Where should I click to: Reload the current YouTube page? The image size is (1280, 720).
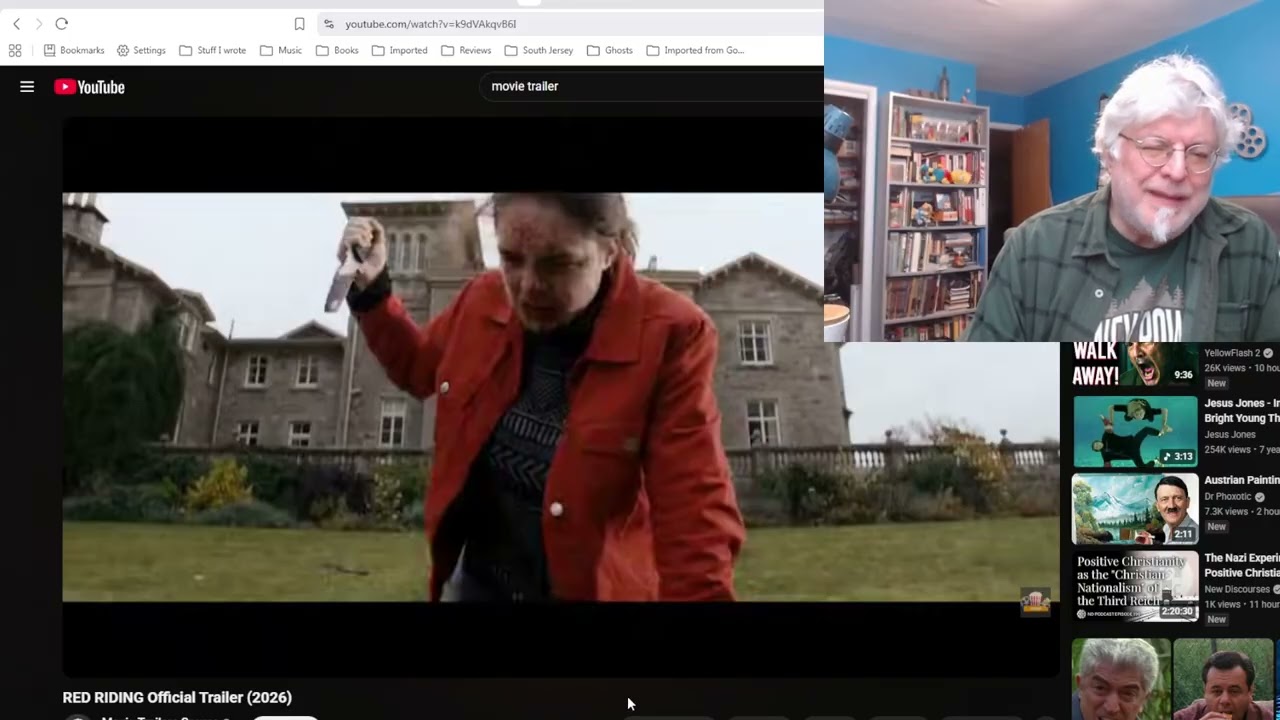point(61,24)
